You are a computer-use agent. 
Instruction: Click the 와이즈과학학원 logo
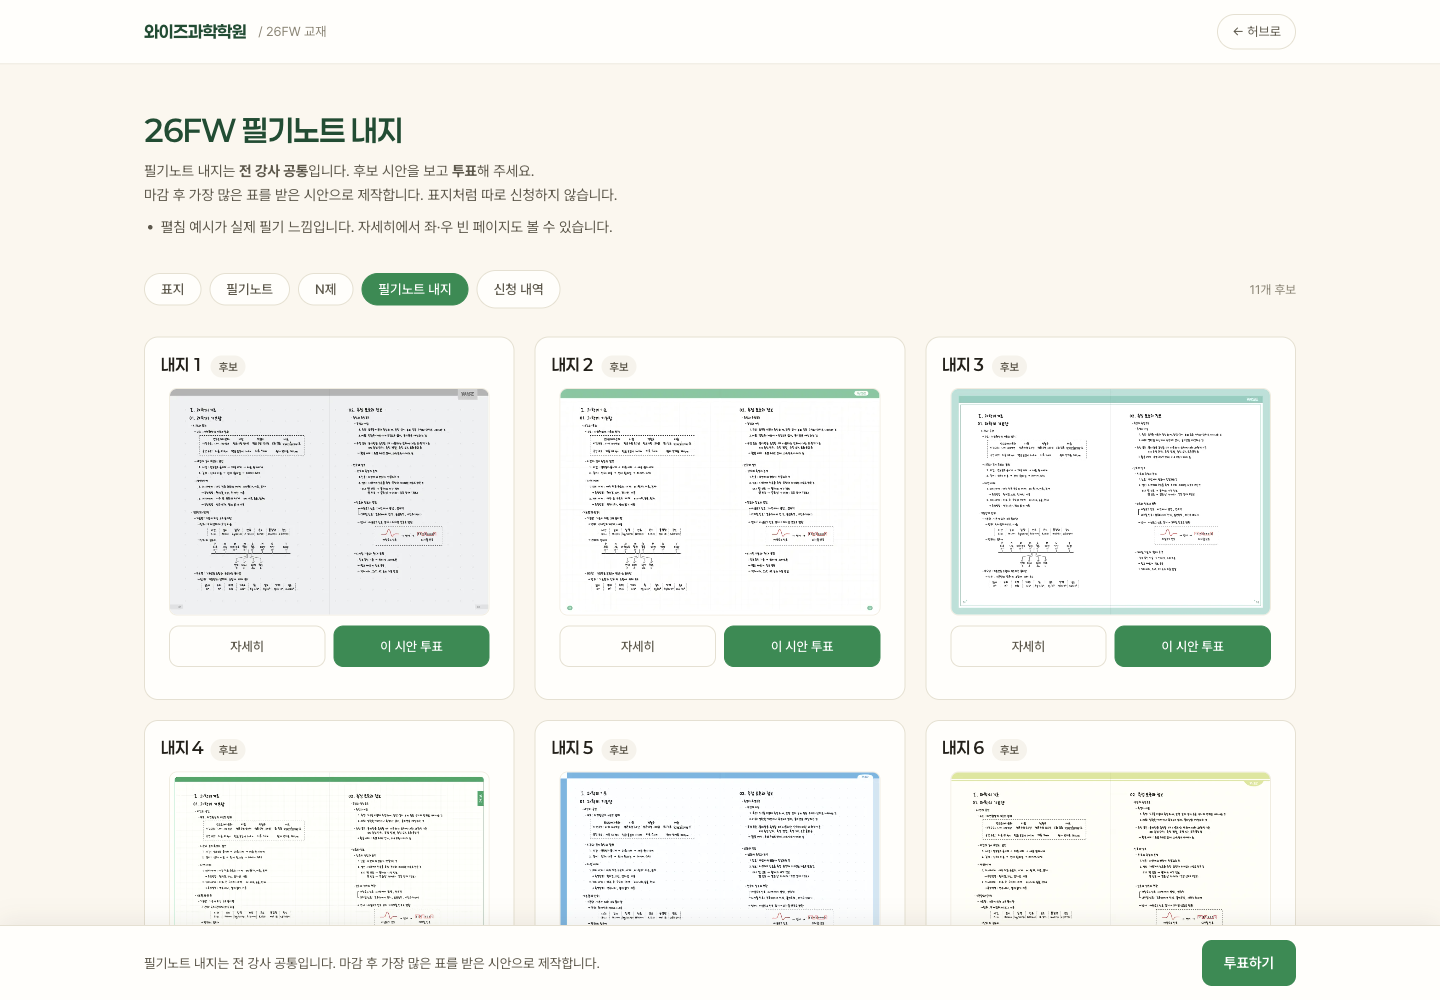(195, 32)
